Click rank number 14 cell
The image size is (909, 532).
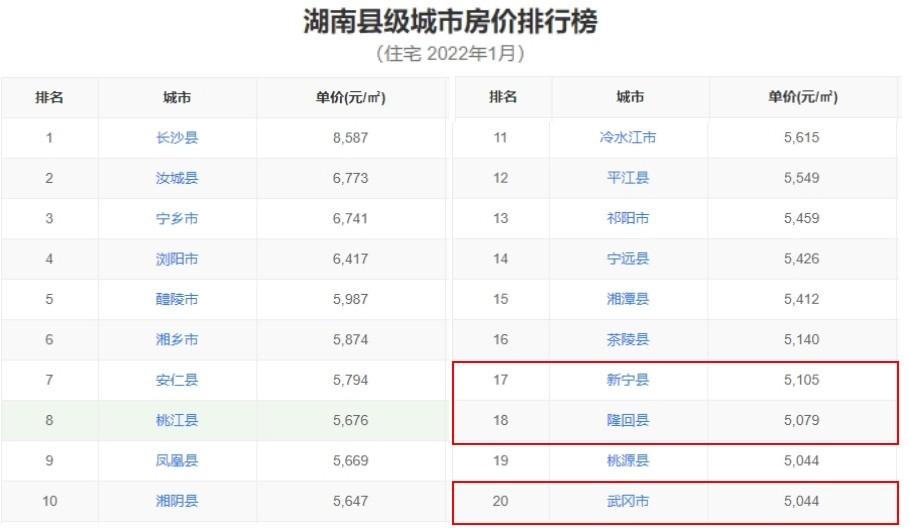pyautogui.click(x=501, y=258)
